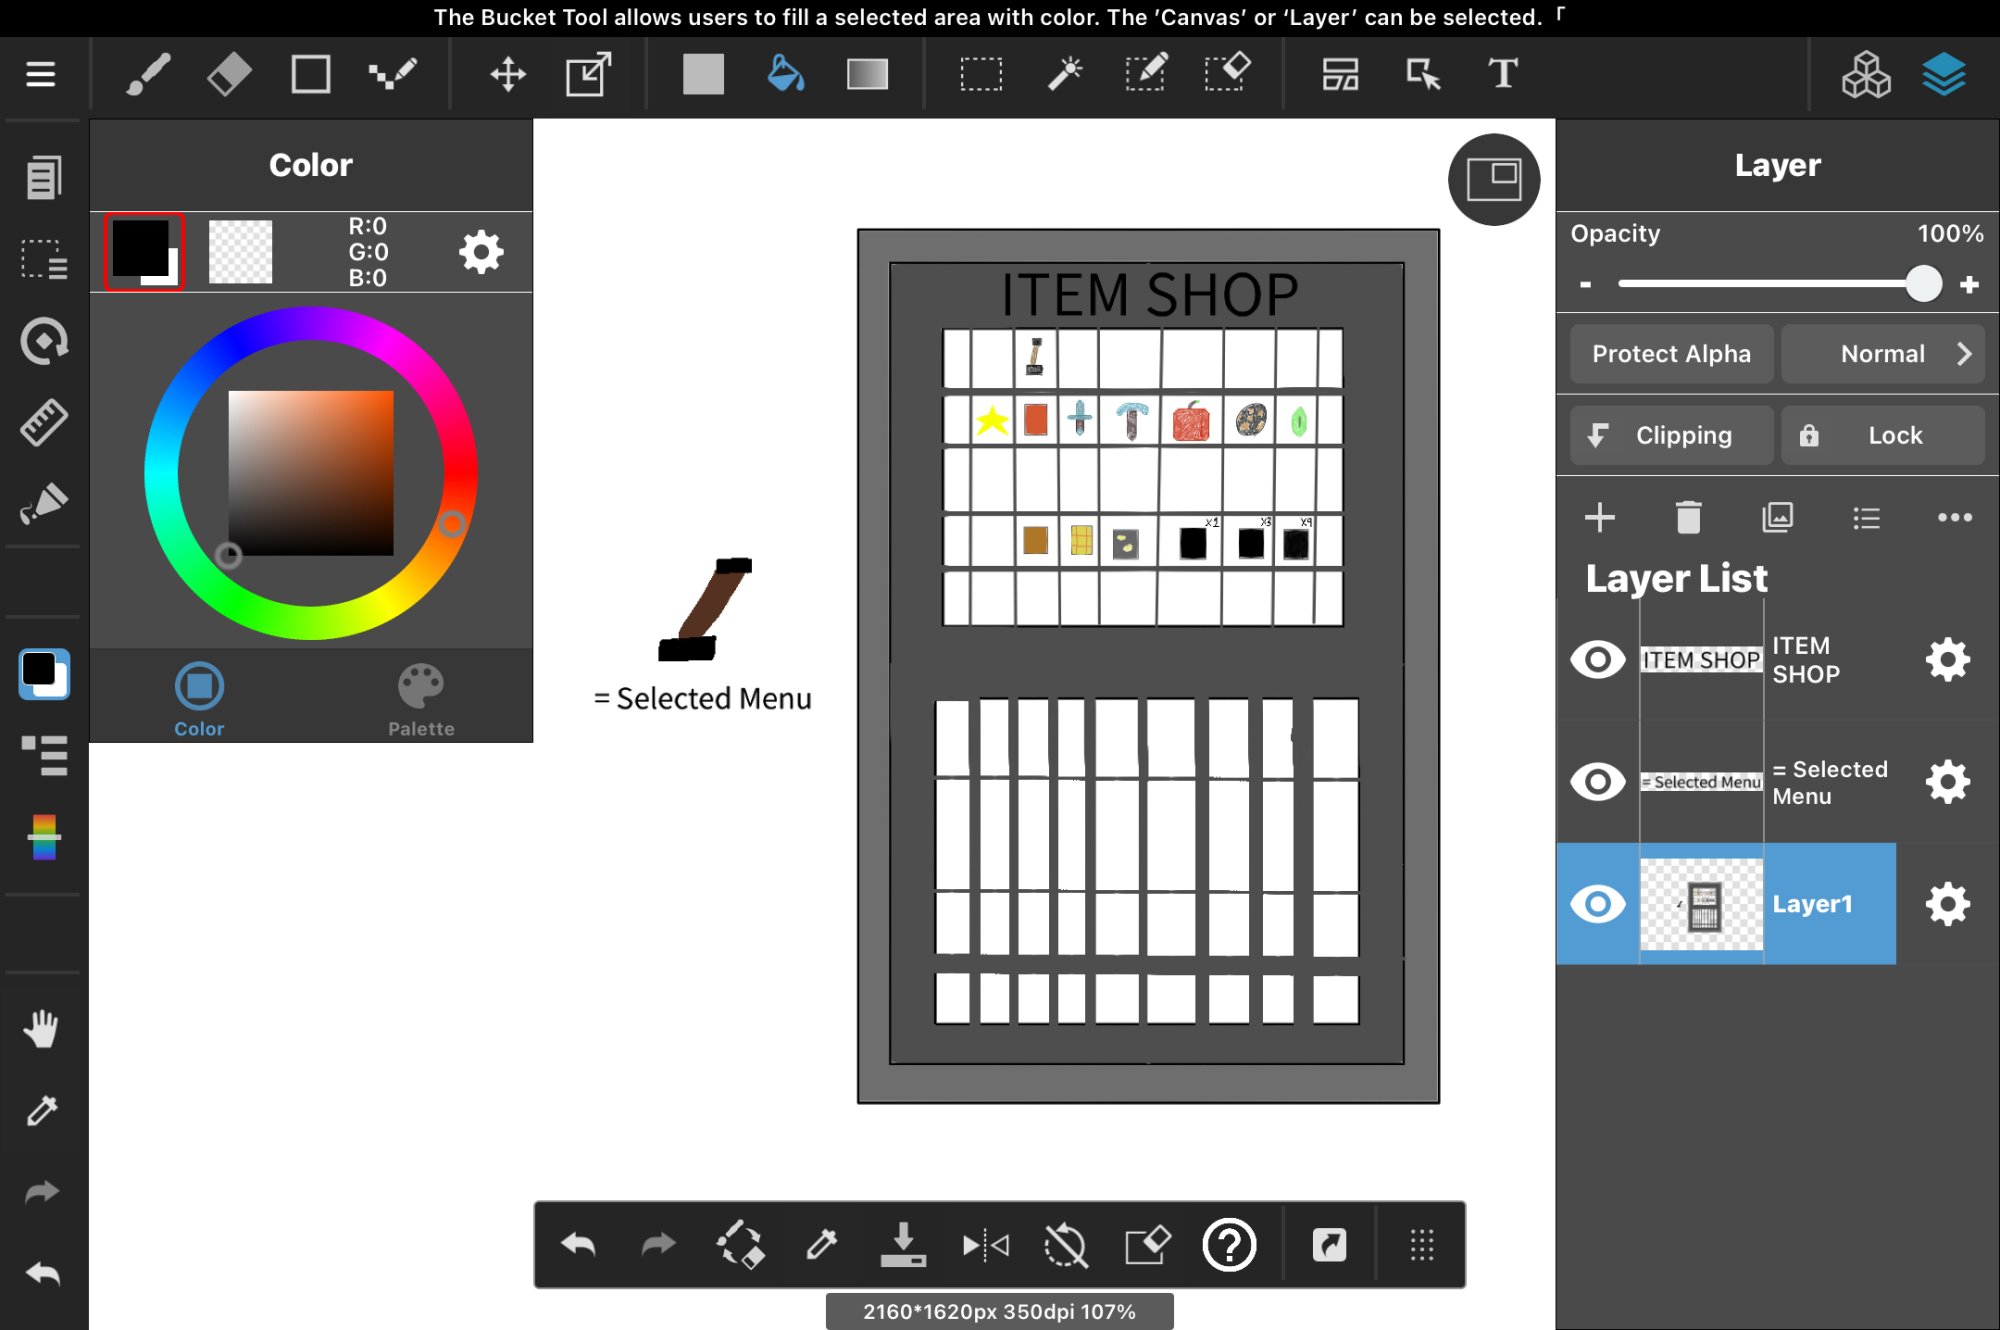2000x1330 pixels.
Task: Switch to the Color tab
Action: tap(199, 699)
